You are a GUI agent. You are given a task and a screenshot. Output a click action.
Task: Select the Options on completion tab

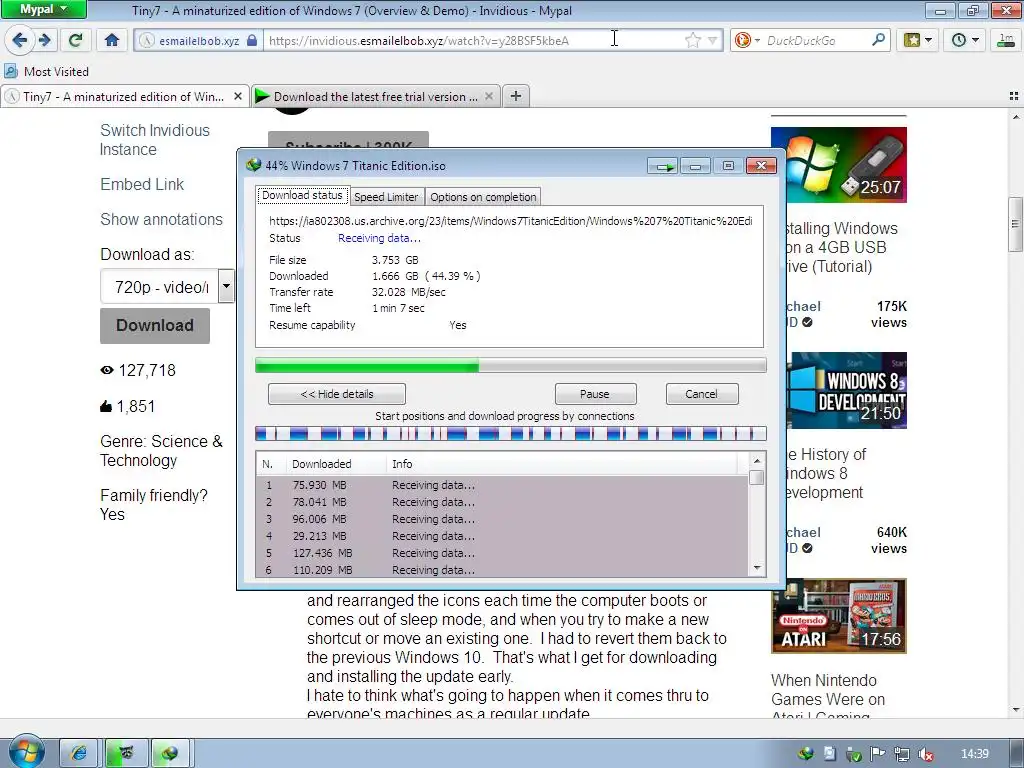[x=483, y=197]
